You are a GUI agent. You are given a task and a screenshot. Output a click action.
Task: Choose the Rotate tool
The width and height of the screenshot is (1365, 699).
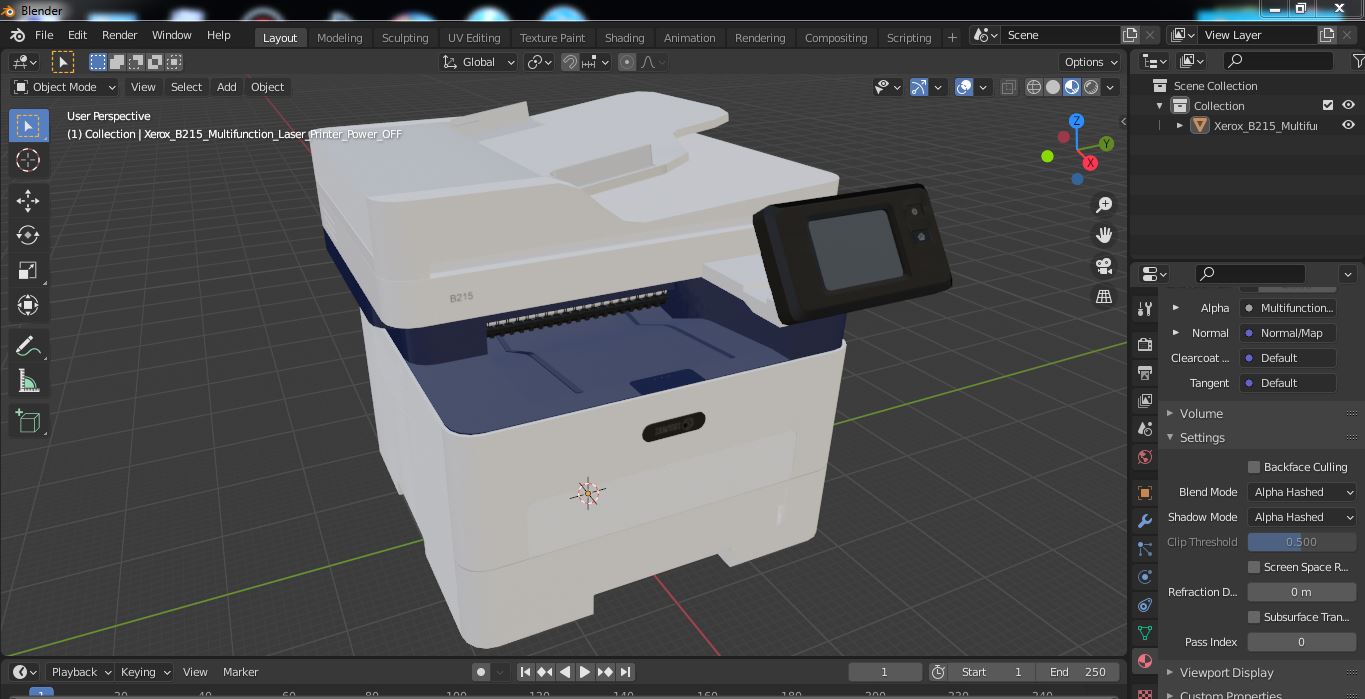[x=28, y=235]
